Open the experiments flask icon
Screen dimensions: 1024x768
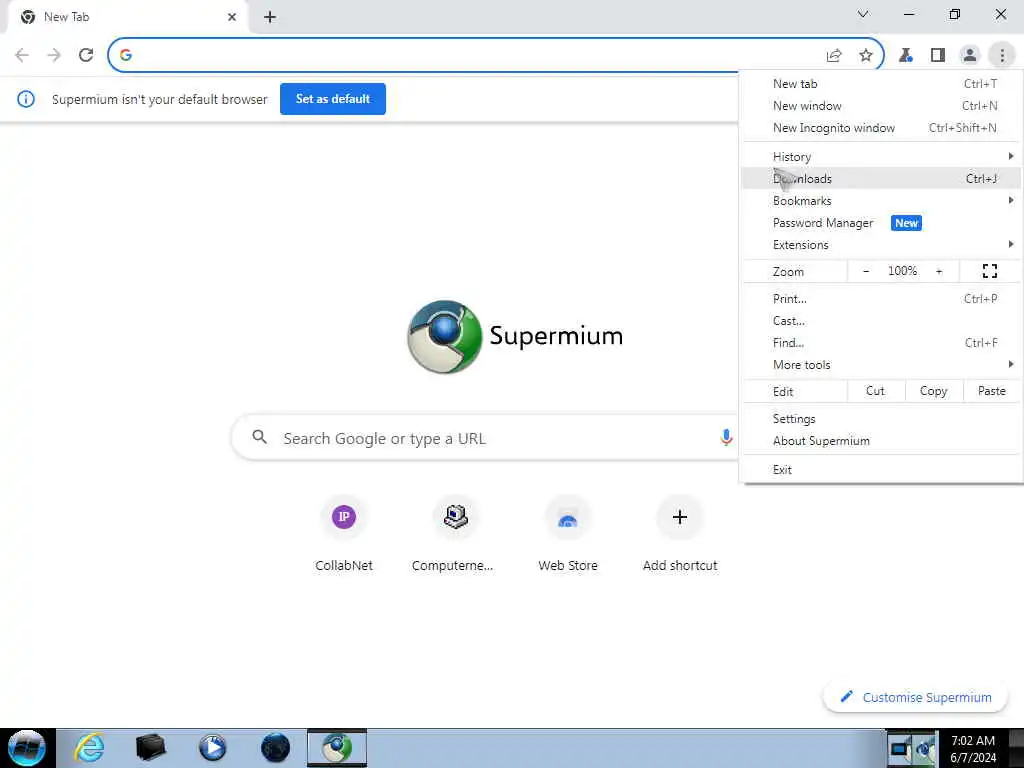coord(906,56)
